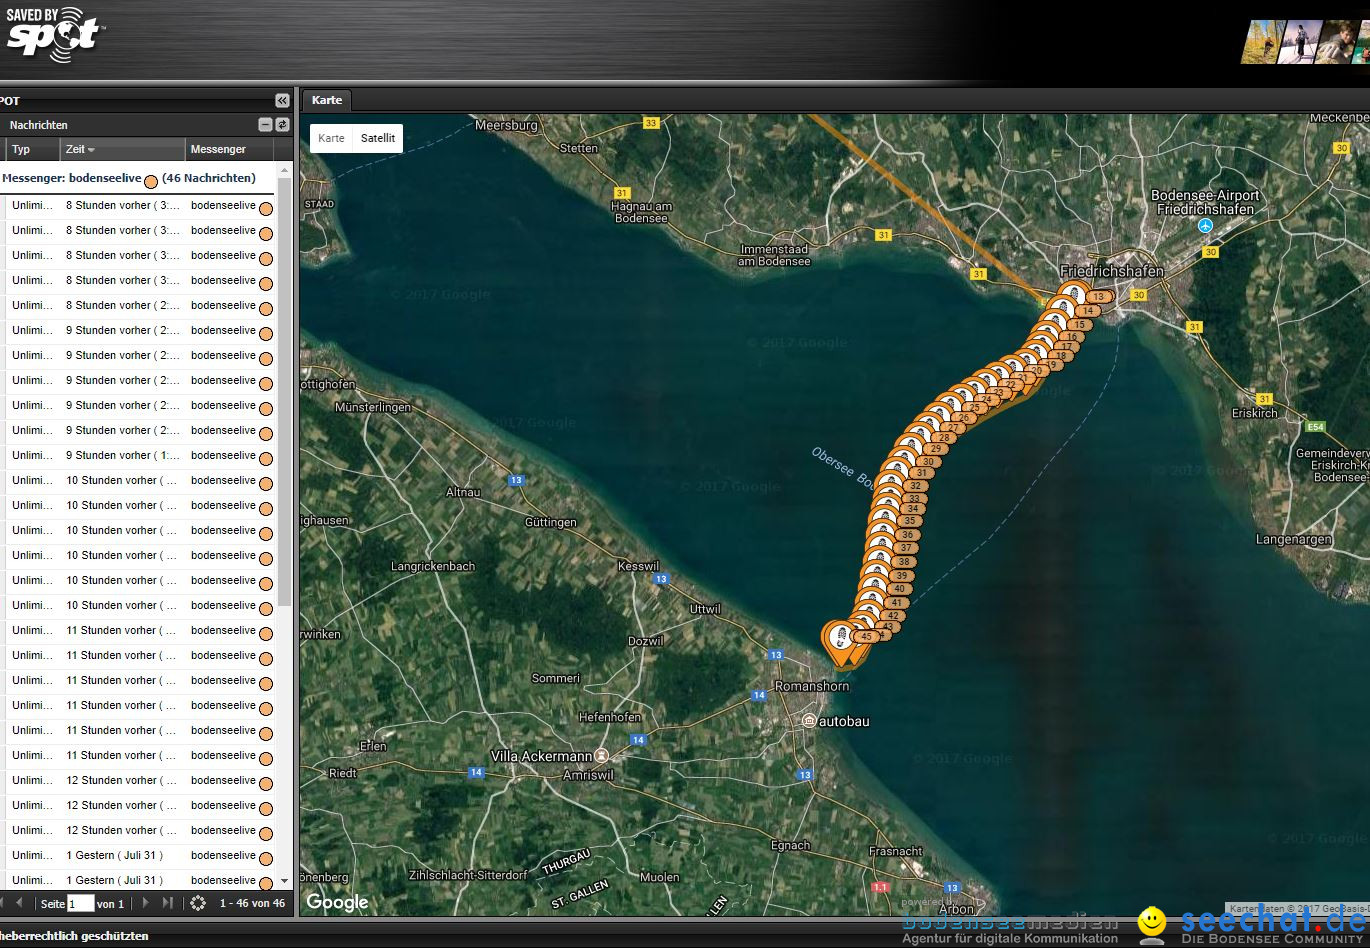Refresh the message list with the circular icon
Image resolution: width=1370 pixels, height=948 pixels.
coord(198,903)
